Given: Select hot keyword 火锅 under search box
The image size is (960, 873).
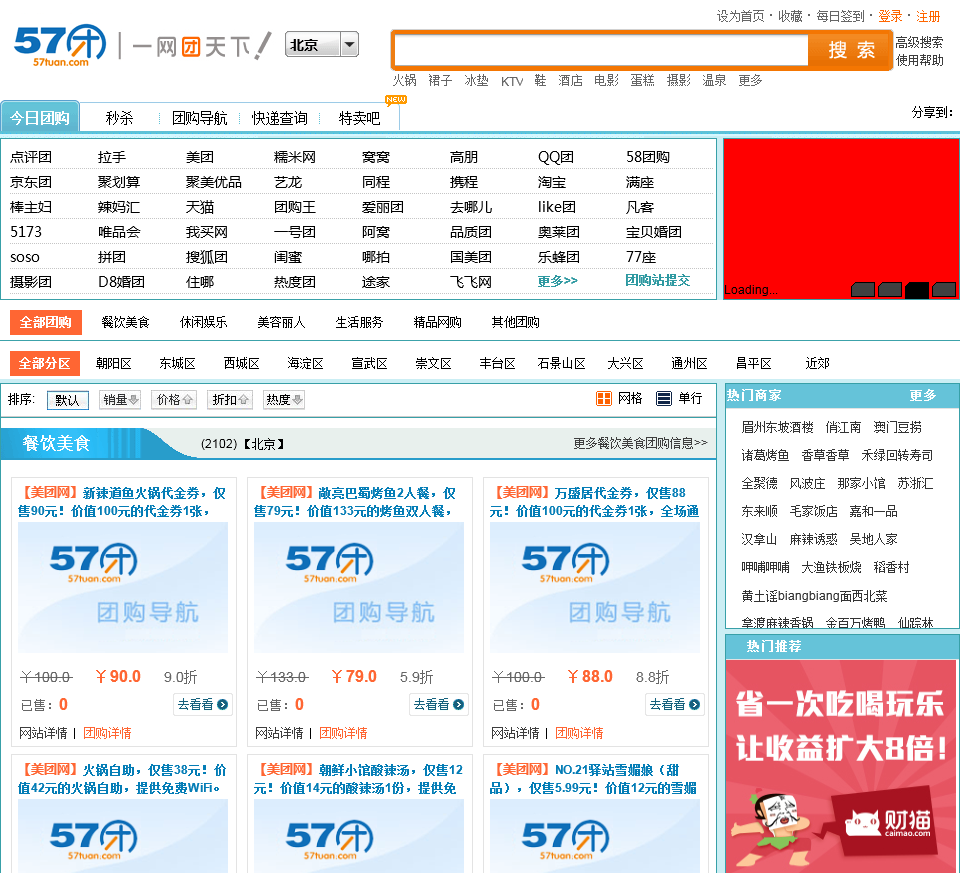Looking at the screenshot, I should coord(404,80).
